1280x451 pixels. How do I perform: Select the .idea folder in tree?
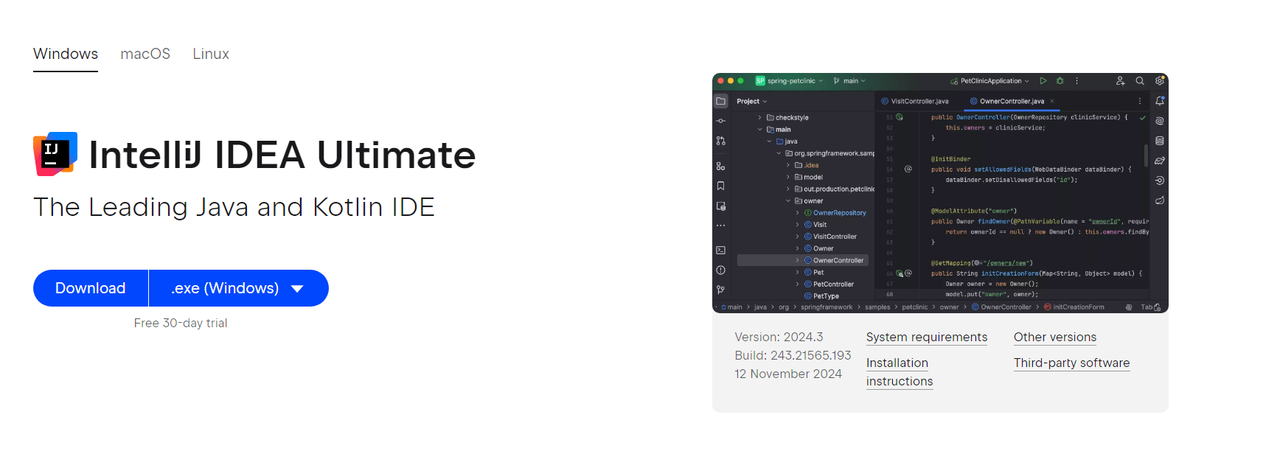[x=812, y=165]
